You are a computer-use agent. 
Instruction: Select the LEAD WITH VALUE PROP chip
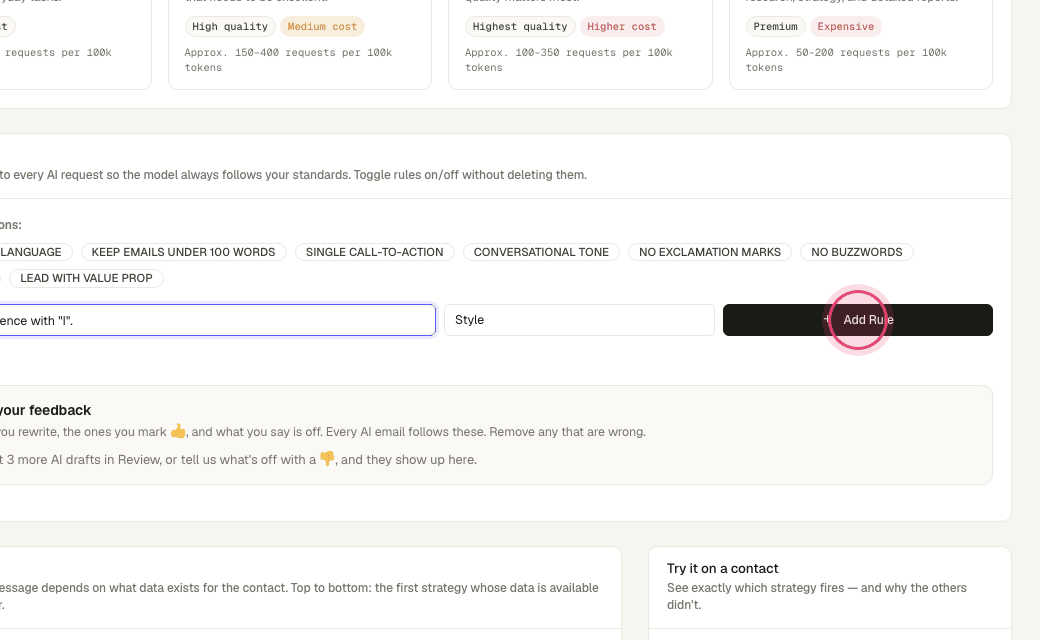[x=86, y=278]
